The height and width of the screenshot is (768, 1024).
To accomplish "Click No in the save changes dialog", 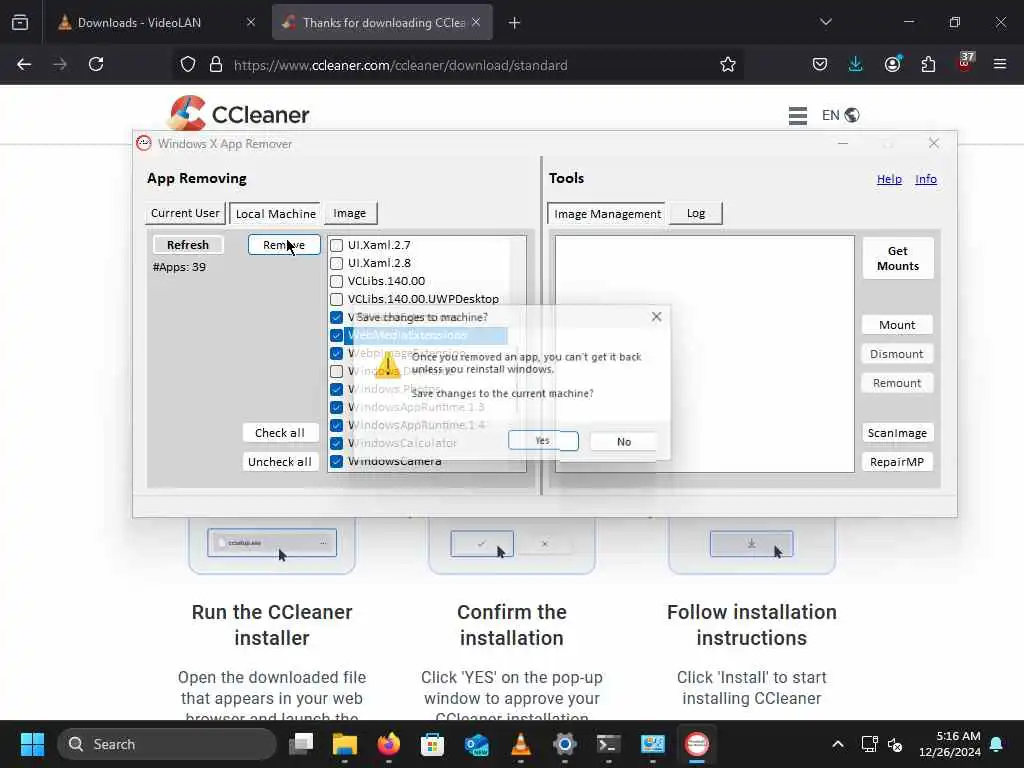I will click(624, 441).
